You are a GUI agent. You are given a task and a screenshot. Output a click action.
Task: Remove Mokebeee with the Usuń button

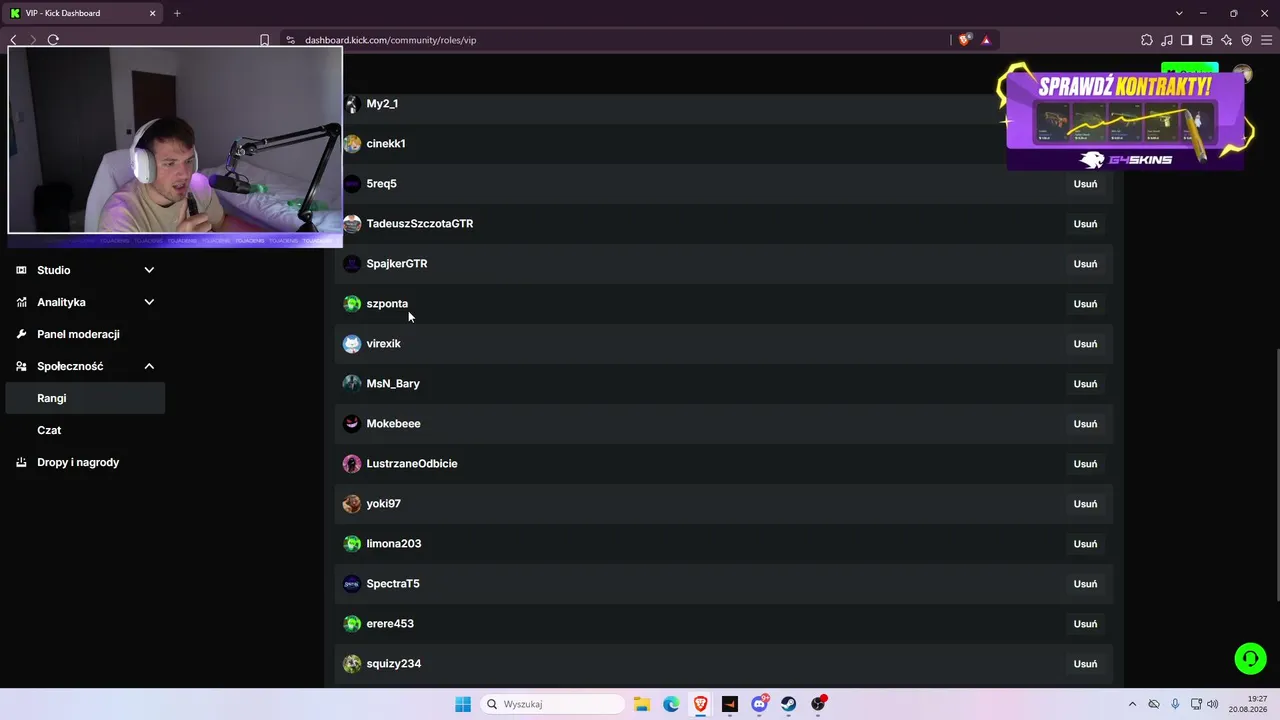[x=1085, y=424]
